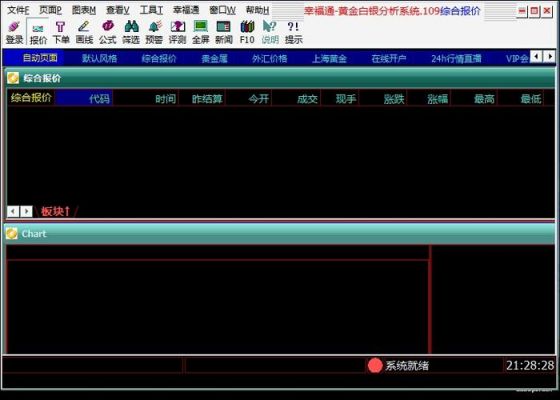Click the 登录 login icon

click(x=14, y=32)
